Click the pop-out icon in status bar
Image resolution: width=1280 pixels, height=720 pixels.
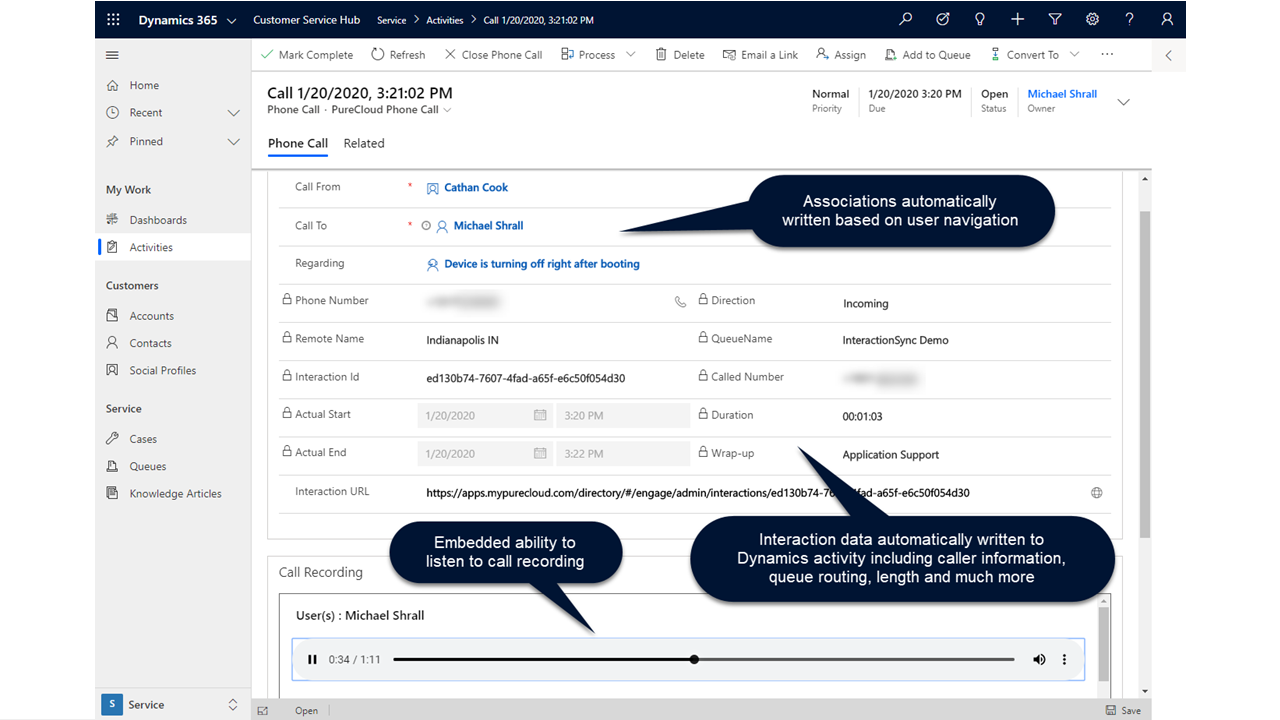(263, 711)
